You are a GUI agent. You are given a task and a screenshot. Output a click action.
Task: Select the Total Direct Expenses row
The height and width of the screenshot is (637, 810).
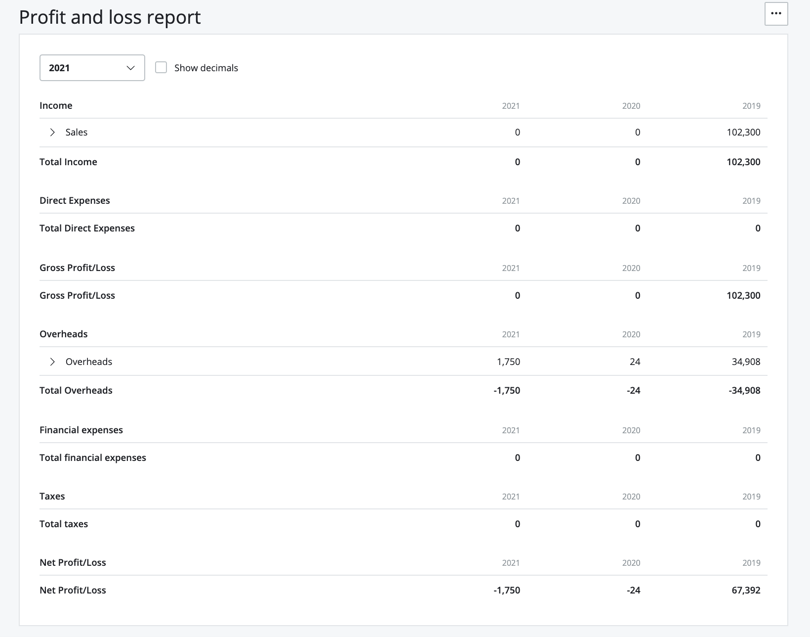click(89, 228)
